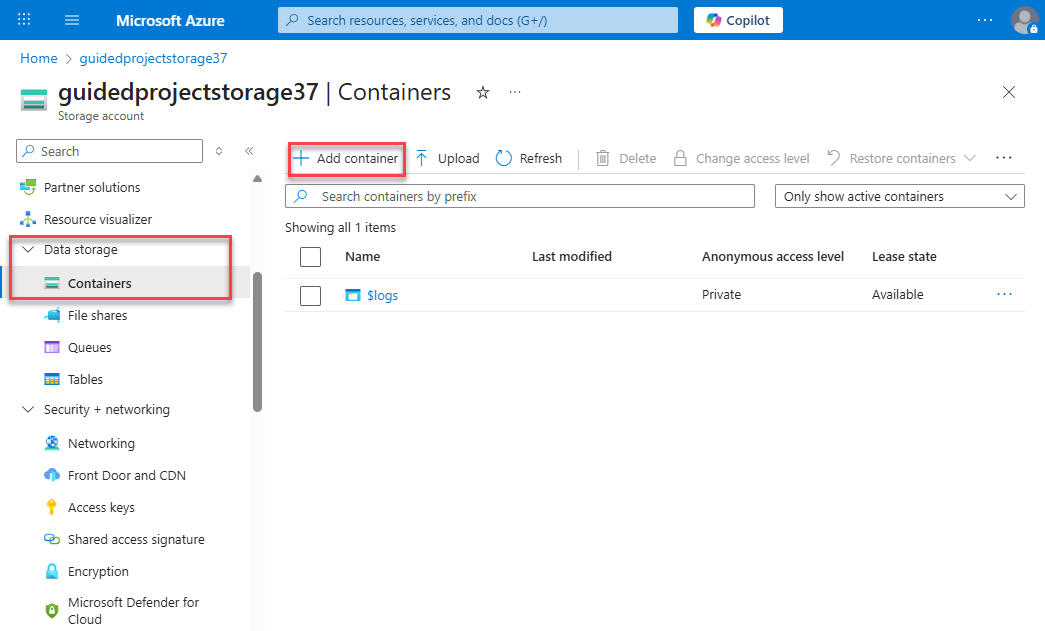Open File shares
The height and width of the screenshot is (631, 1045).
coord(97,315)
